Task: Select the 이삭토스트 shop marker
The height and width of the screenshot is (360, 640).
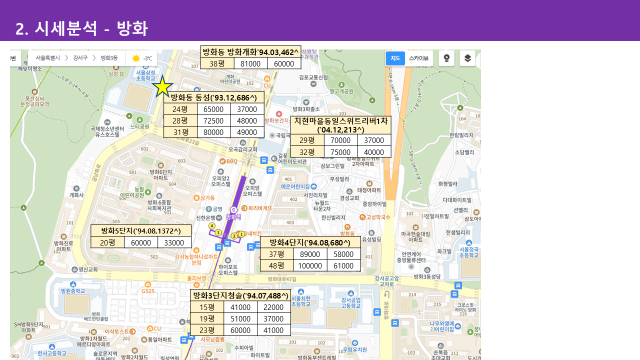Action: click(133, 331)
